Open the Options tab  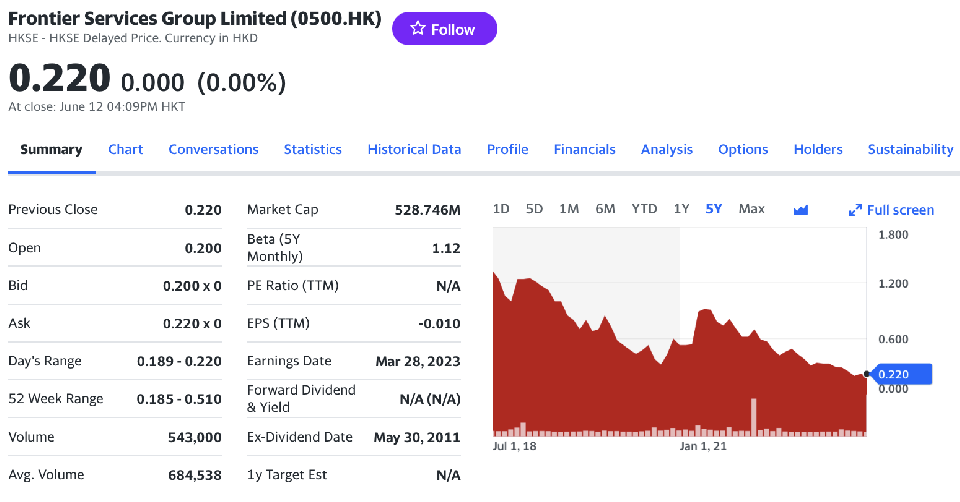(x=743, y=149)
